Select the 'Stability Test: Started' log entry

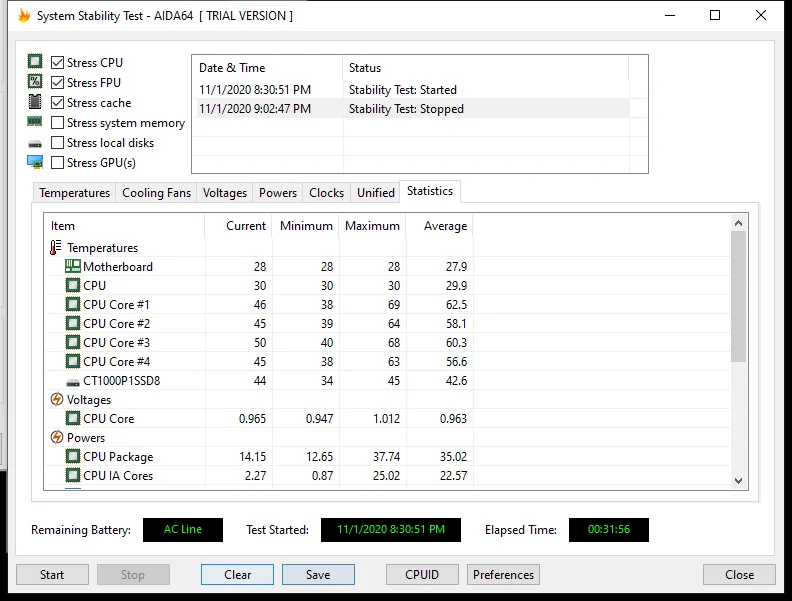click(412, 89)
